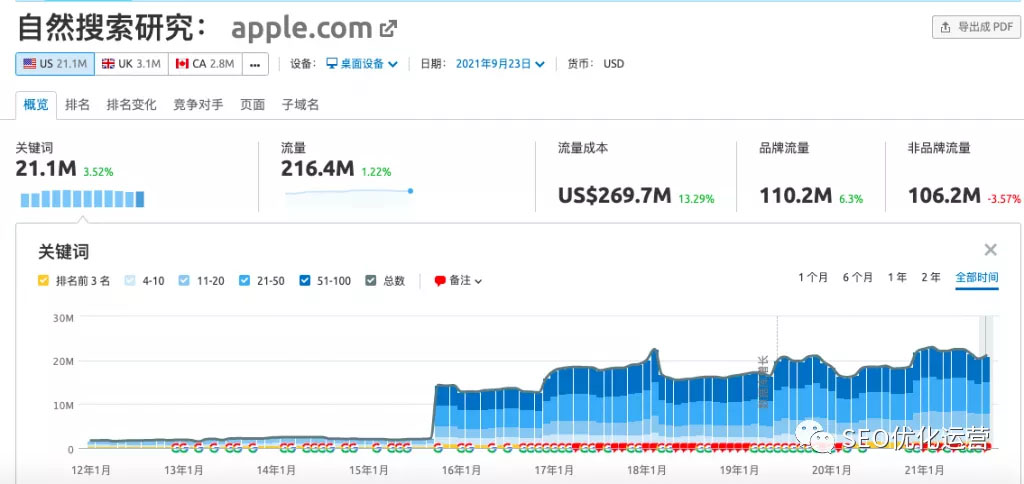The image size is (1024, 484).
Task: Switch to the 排名变化 tab
Action: pos(131,104)
